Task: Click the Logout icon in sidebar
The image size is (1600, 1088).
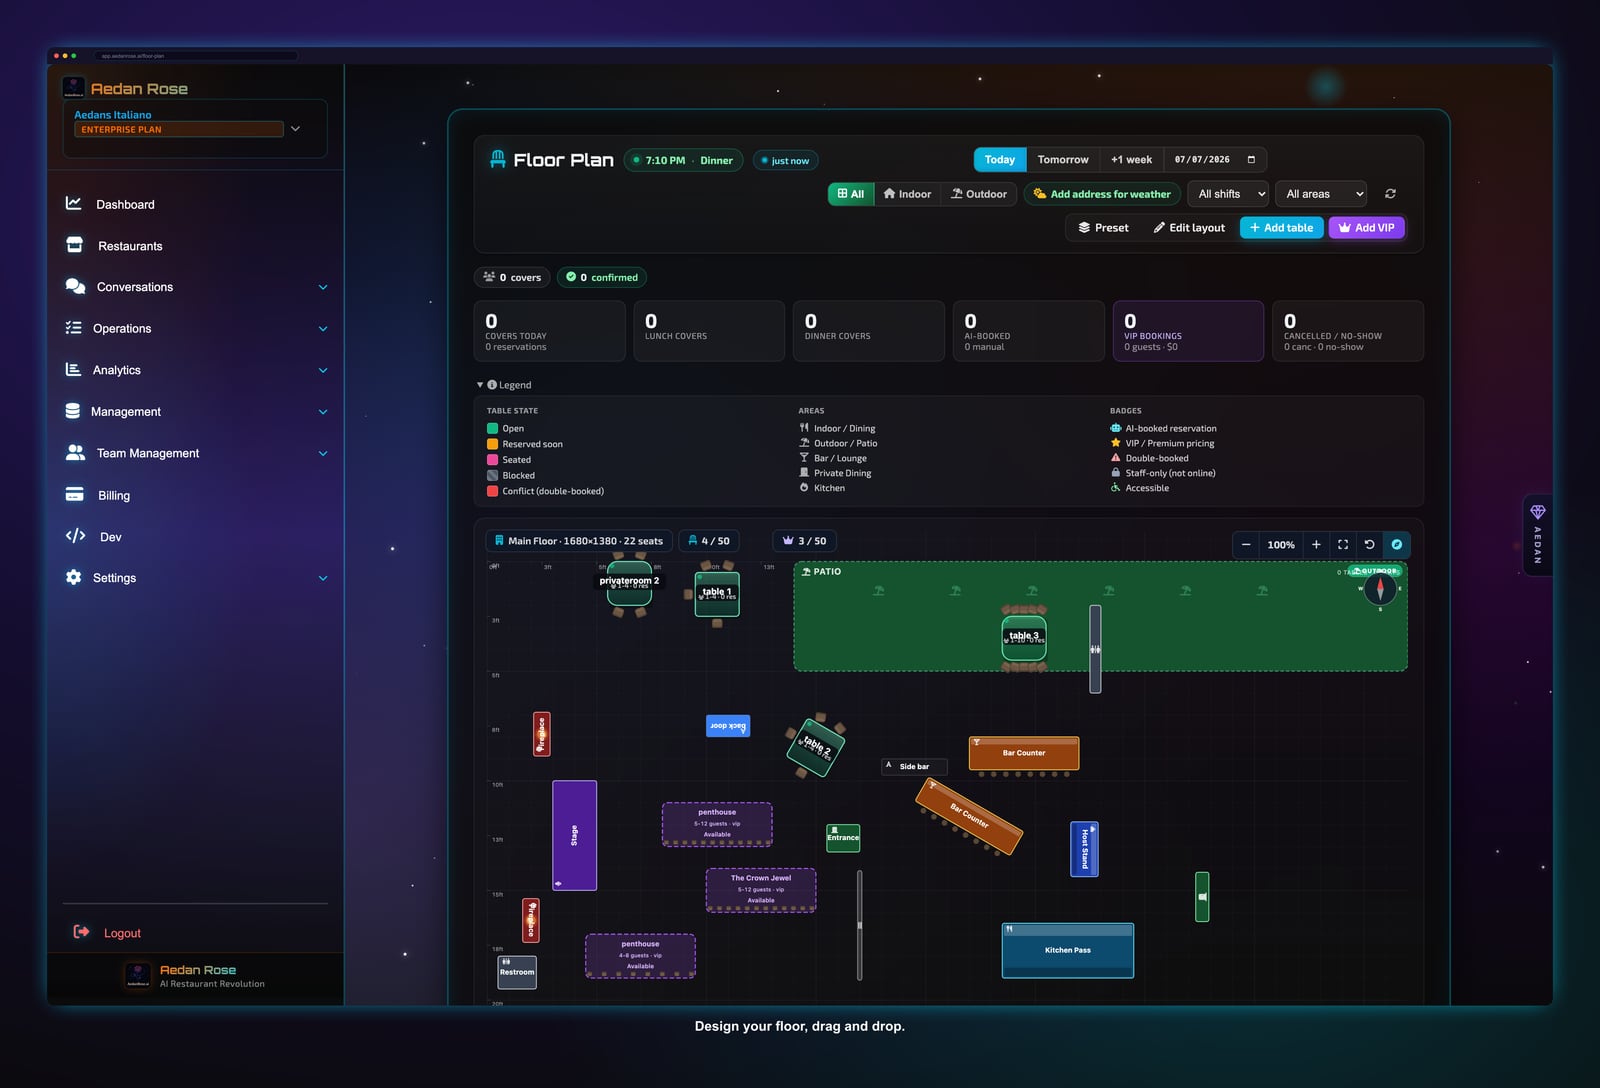Action: point(81,932)
